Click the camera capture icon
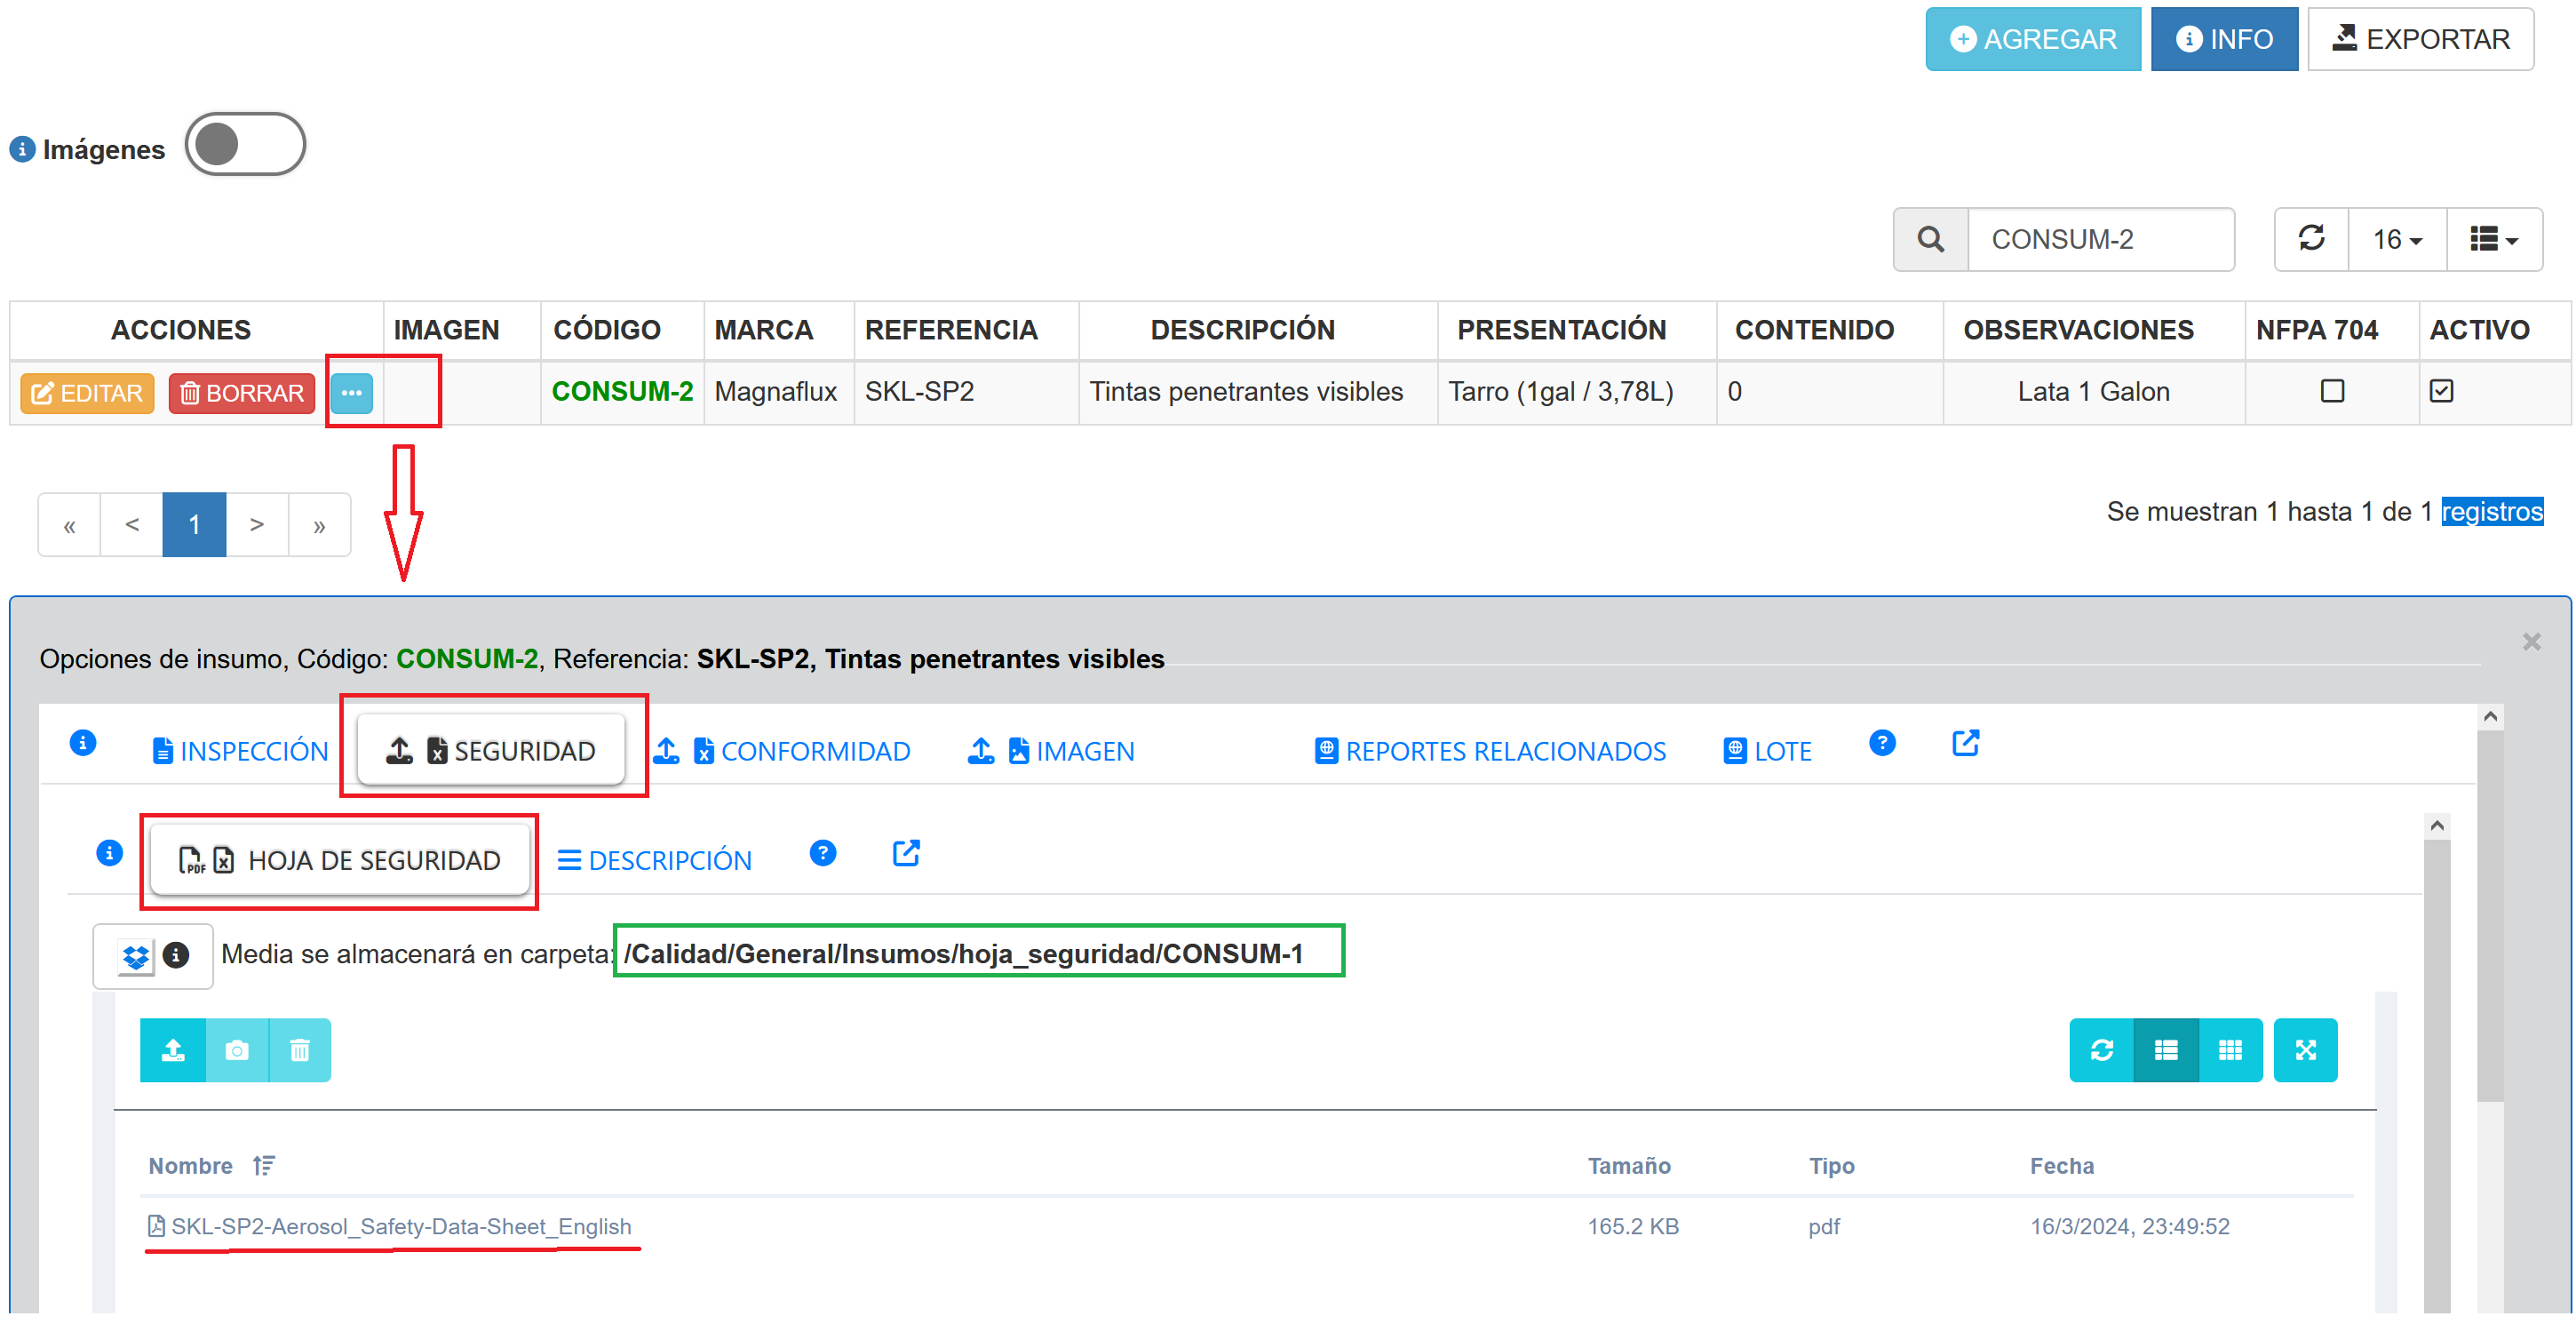 point(237,1050)
